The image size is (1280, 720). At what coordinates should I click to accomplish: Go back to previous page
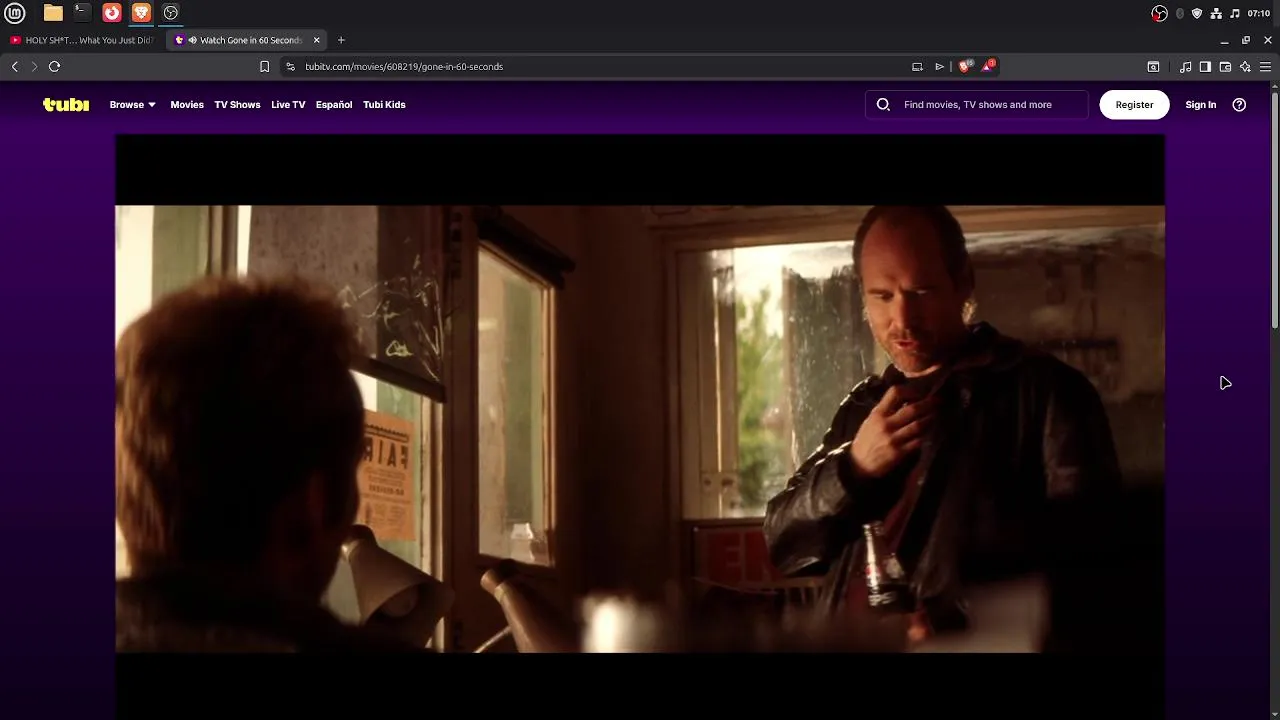pos(14,66)
